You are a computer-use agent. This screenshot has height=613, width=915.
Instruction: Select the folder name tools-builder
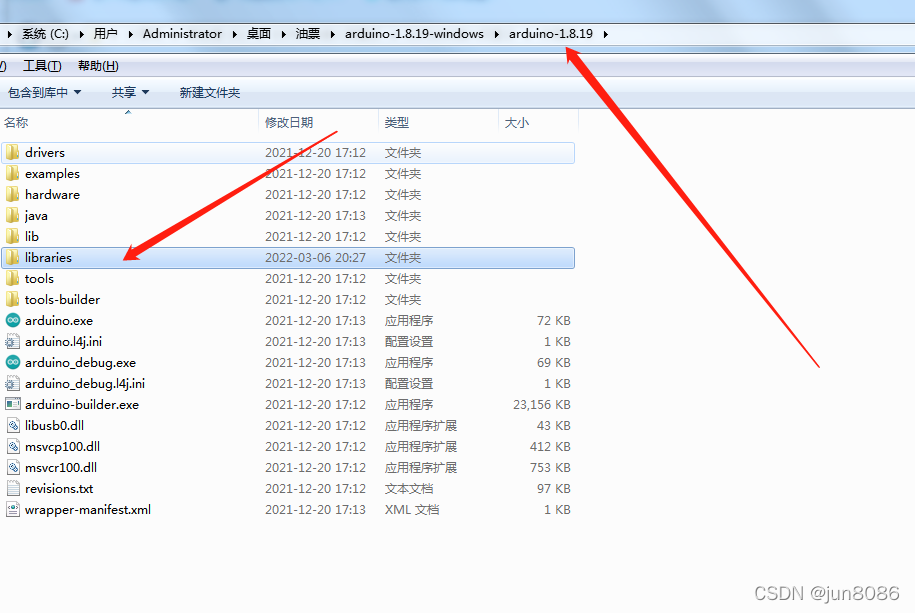62,299
